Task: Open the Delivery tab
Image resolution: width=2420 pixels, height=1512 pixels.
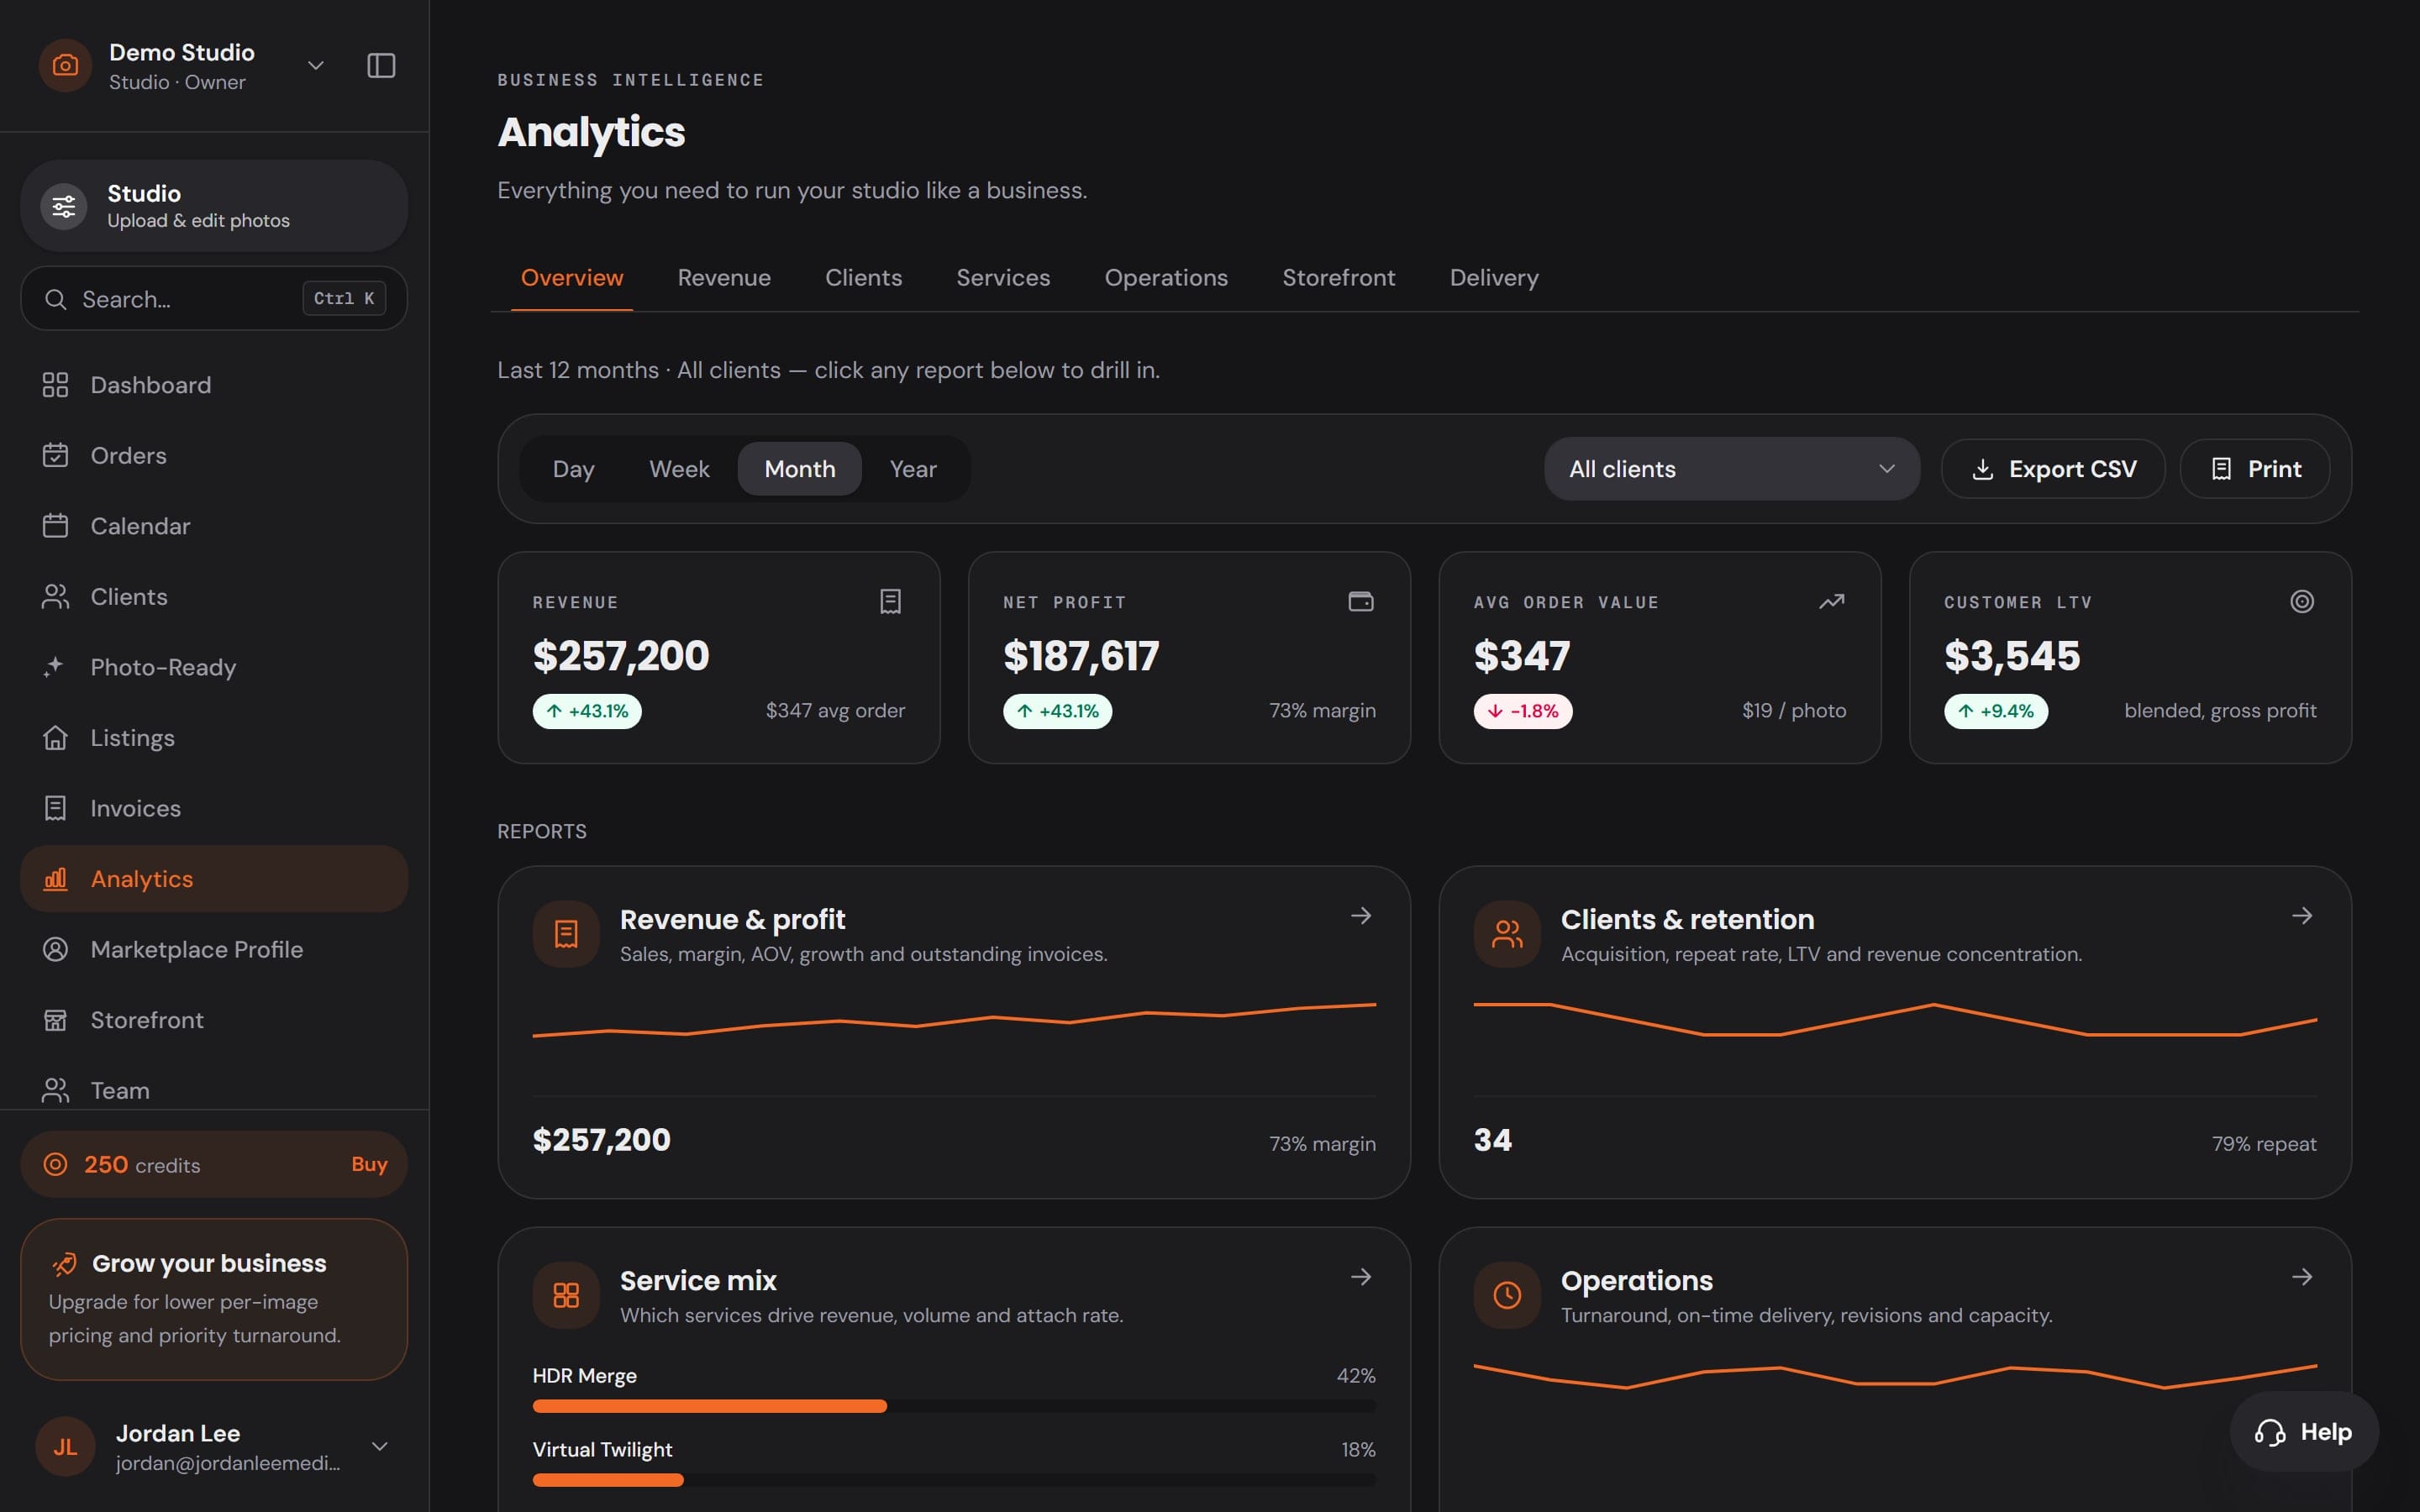Action: coord(1494,278)
